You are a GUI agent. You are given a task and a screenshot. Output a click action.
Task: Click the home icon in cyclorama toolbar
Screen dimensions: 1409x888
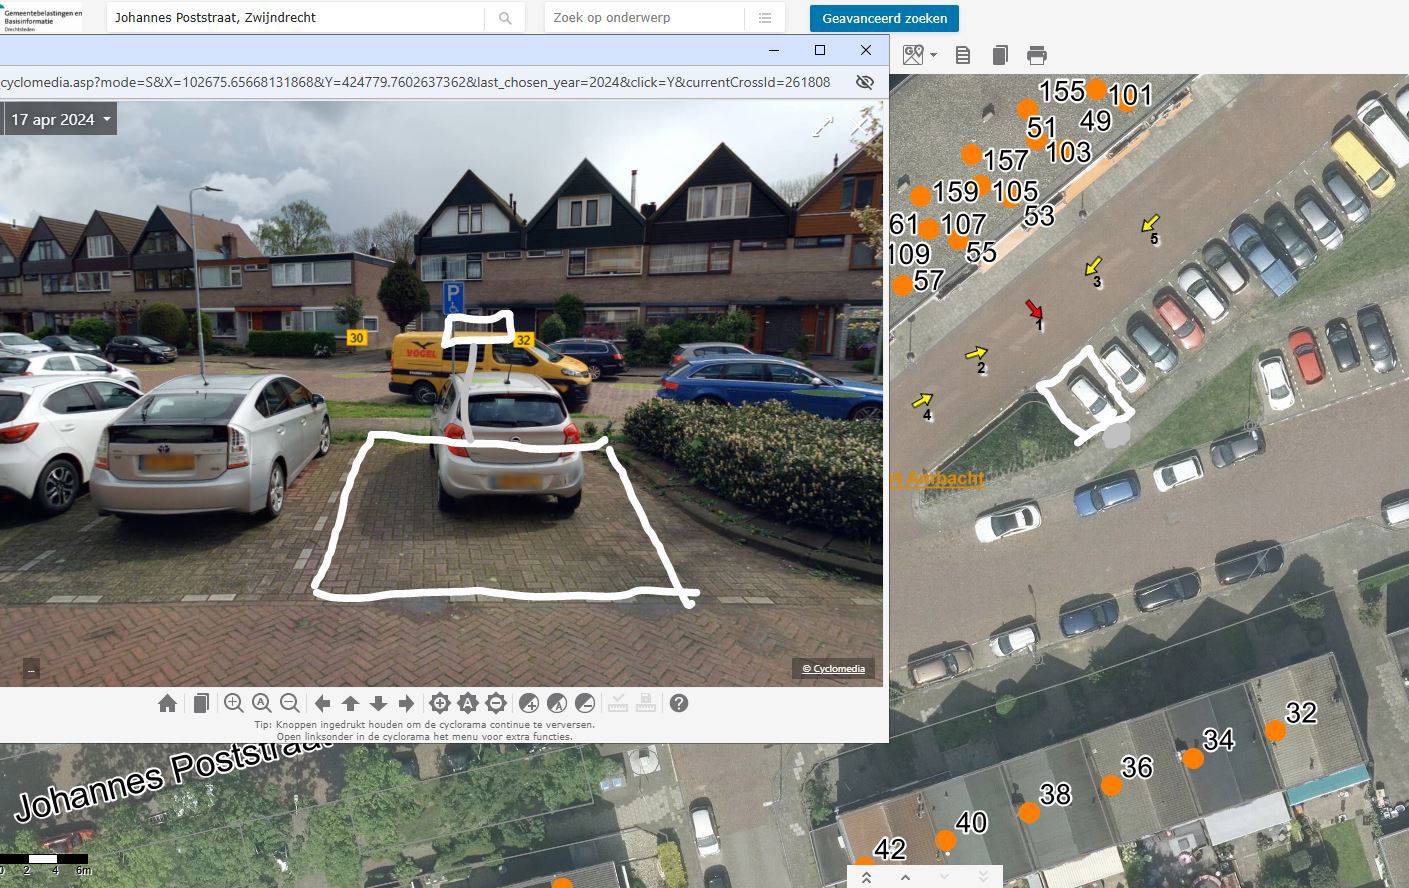(167, 703)
